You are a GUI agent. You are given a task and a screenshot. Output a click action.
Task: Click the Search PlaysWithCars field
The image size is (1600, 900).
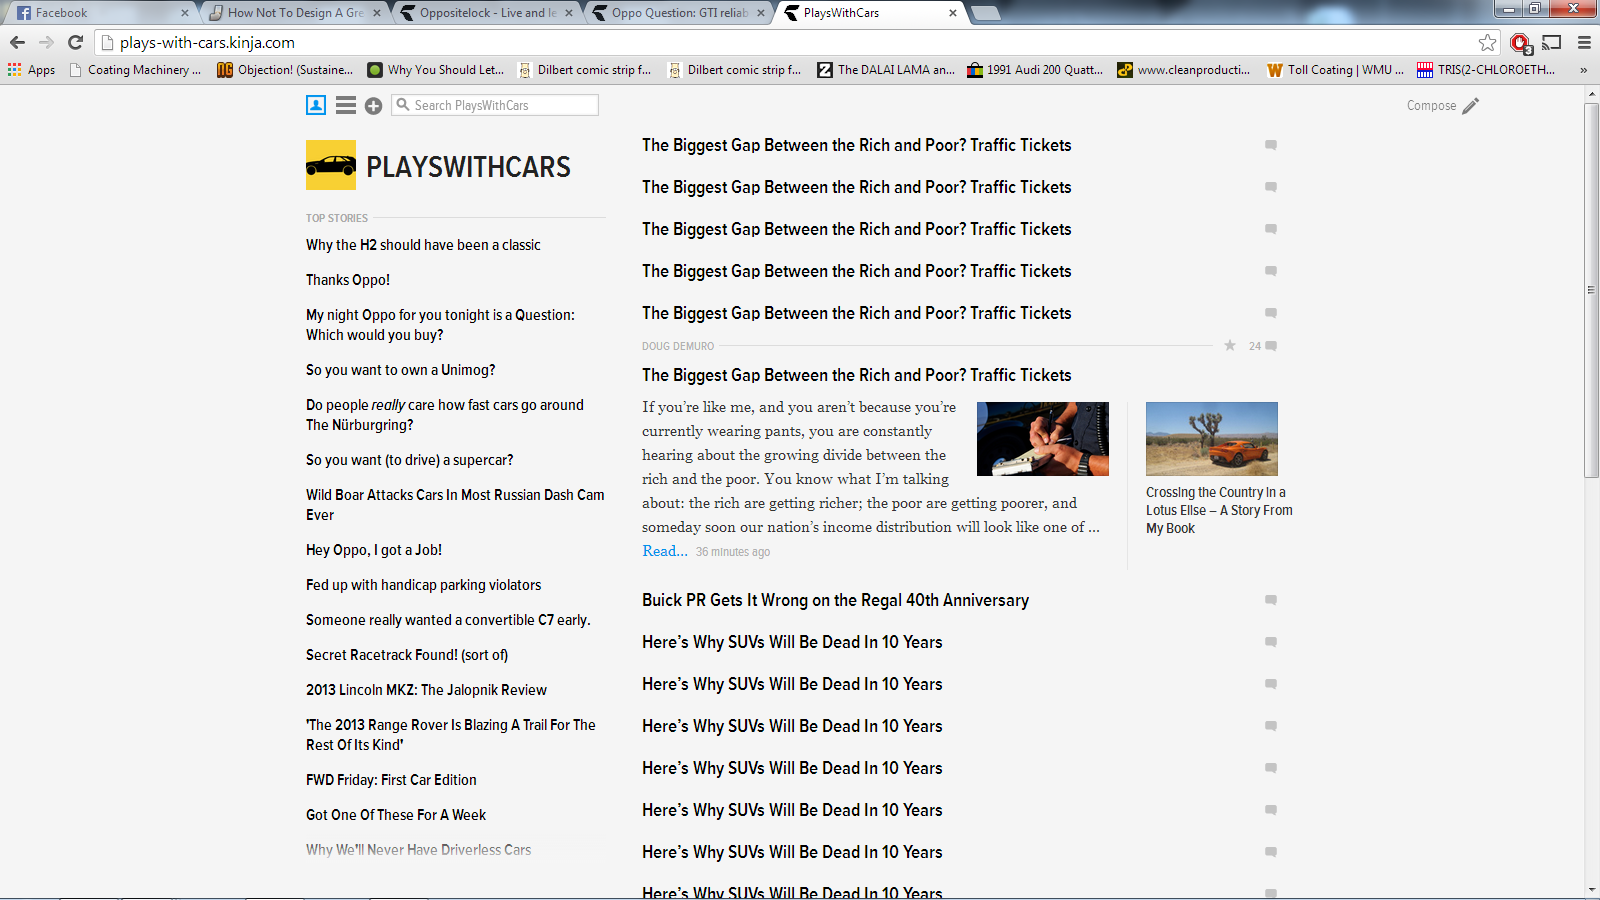click(x=495, y=105)
